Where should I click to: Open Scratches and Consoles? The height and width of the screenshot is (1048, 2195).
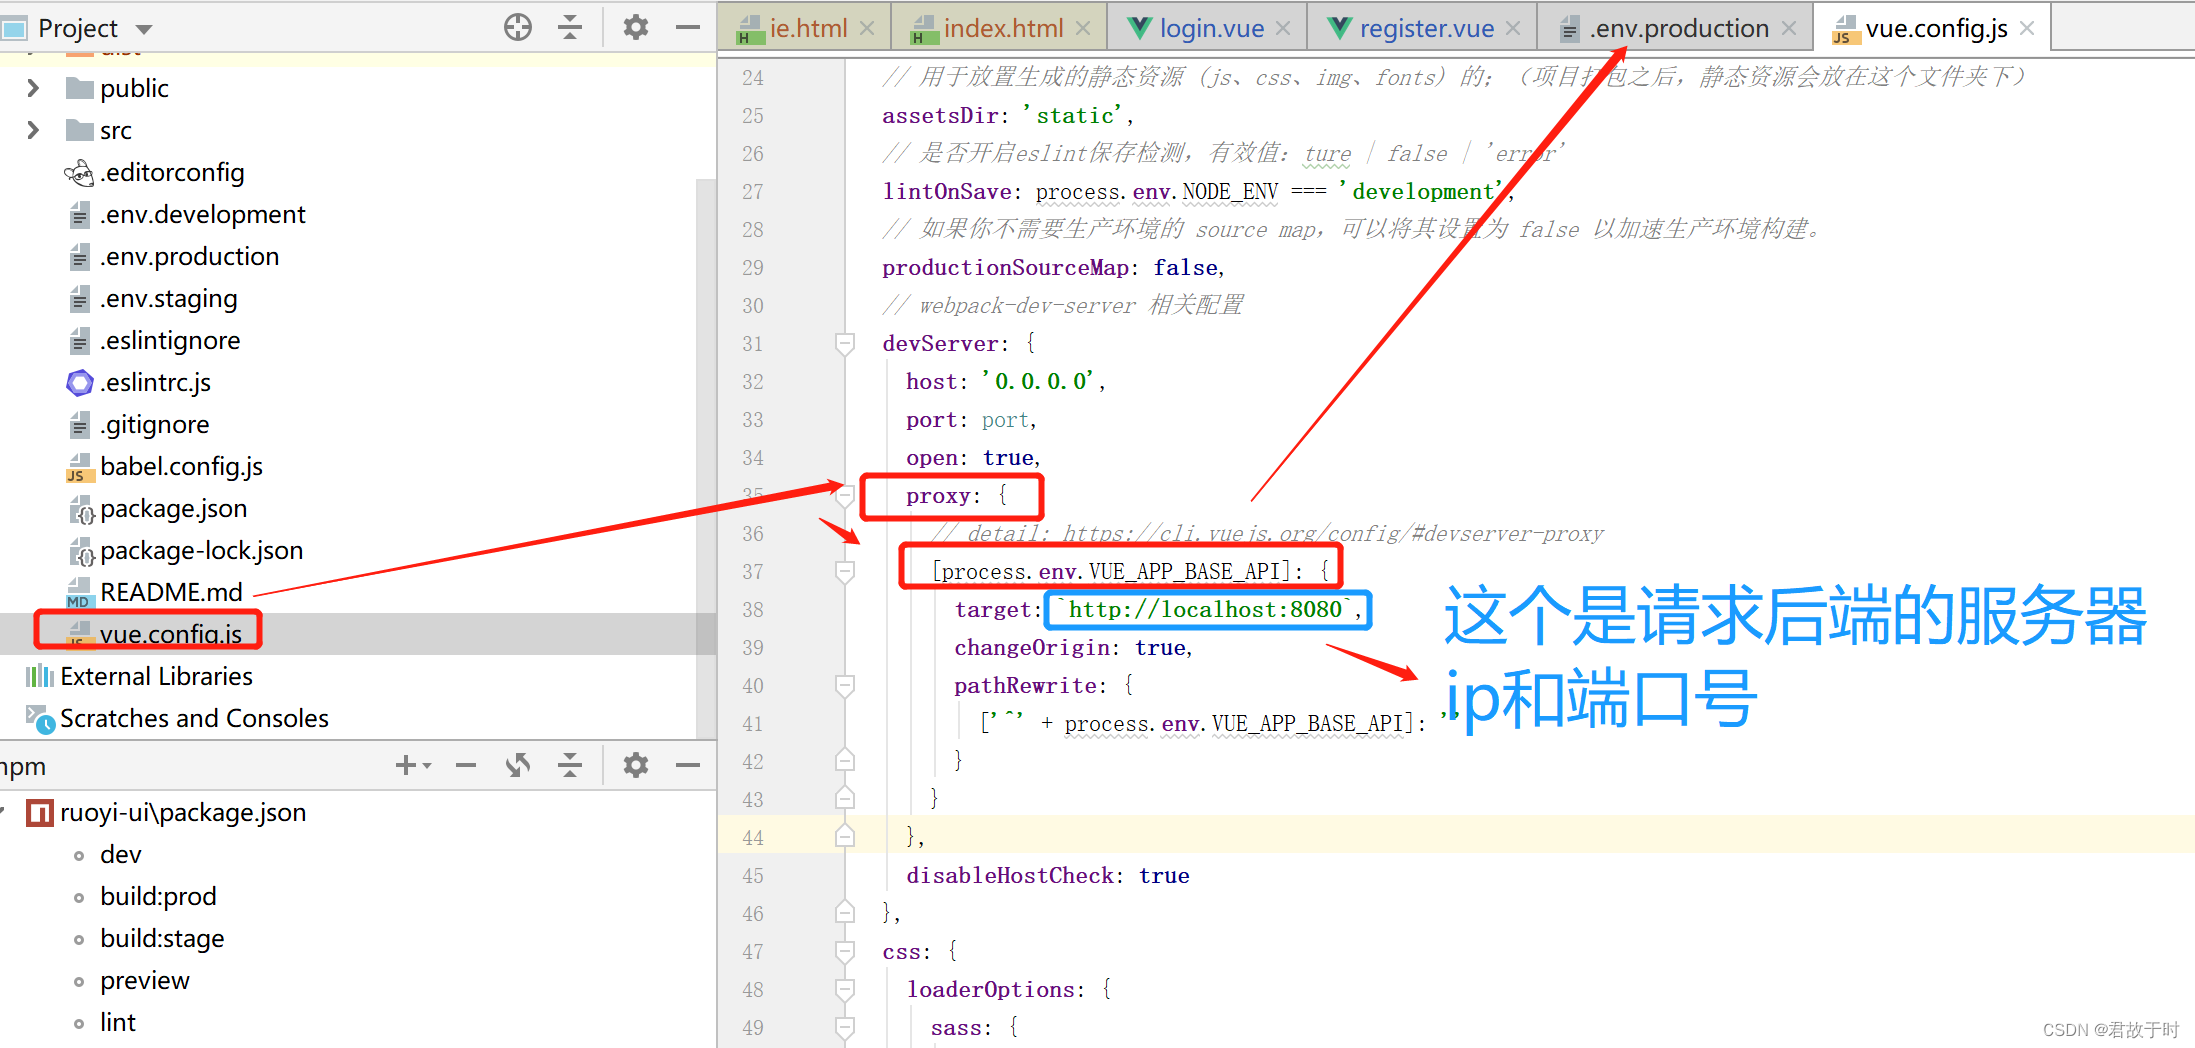point(194,718)
